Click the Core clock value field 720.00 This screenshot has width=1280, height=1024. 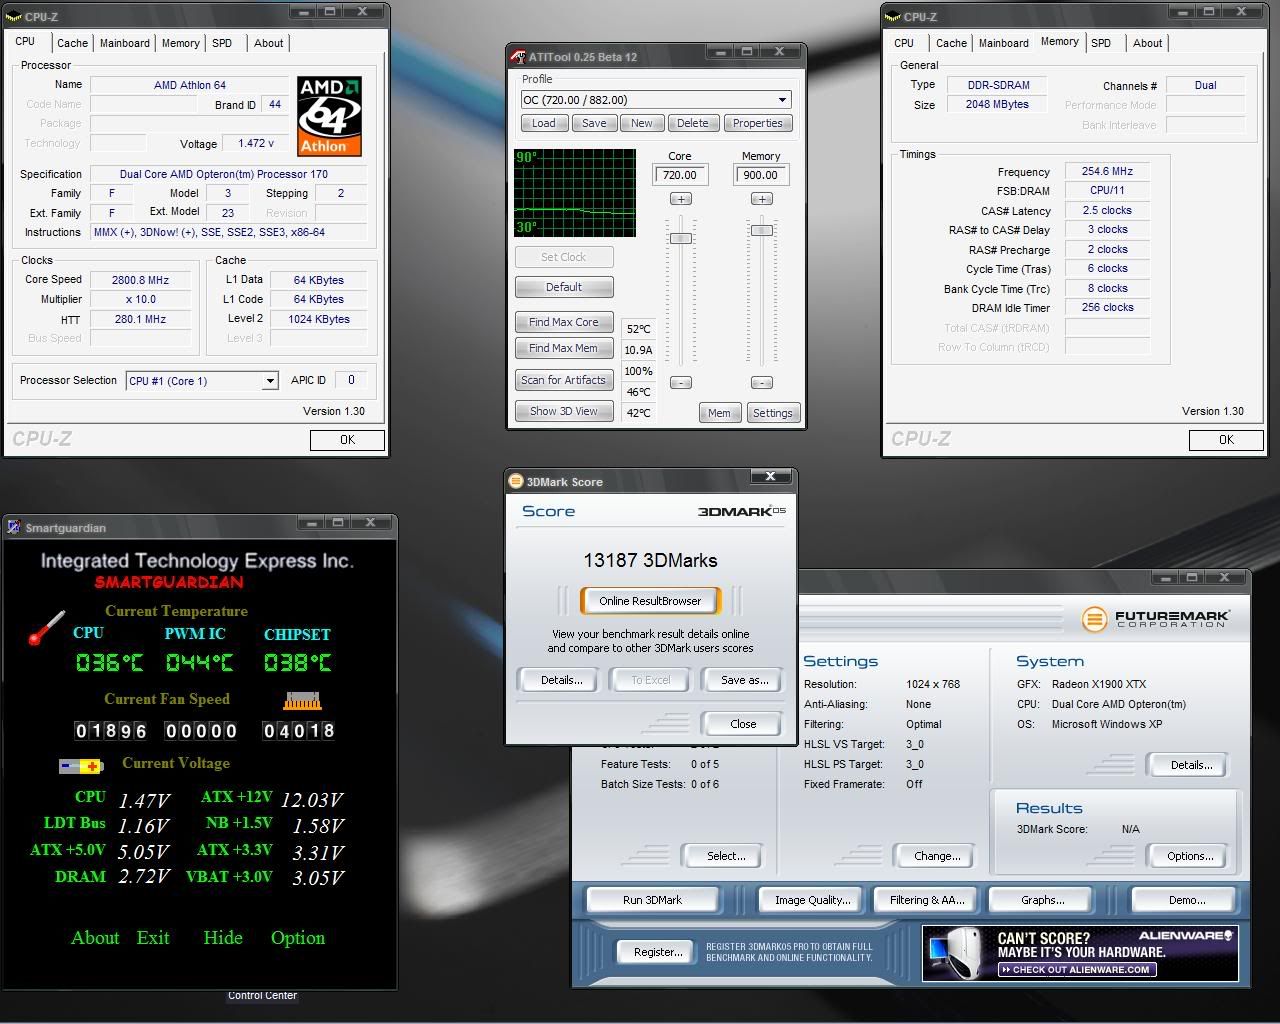[x=680, y=175]
